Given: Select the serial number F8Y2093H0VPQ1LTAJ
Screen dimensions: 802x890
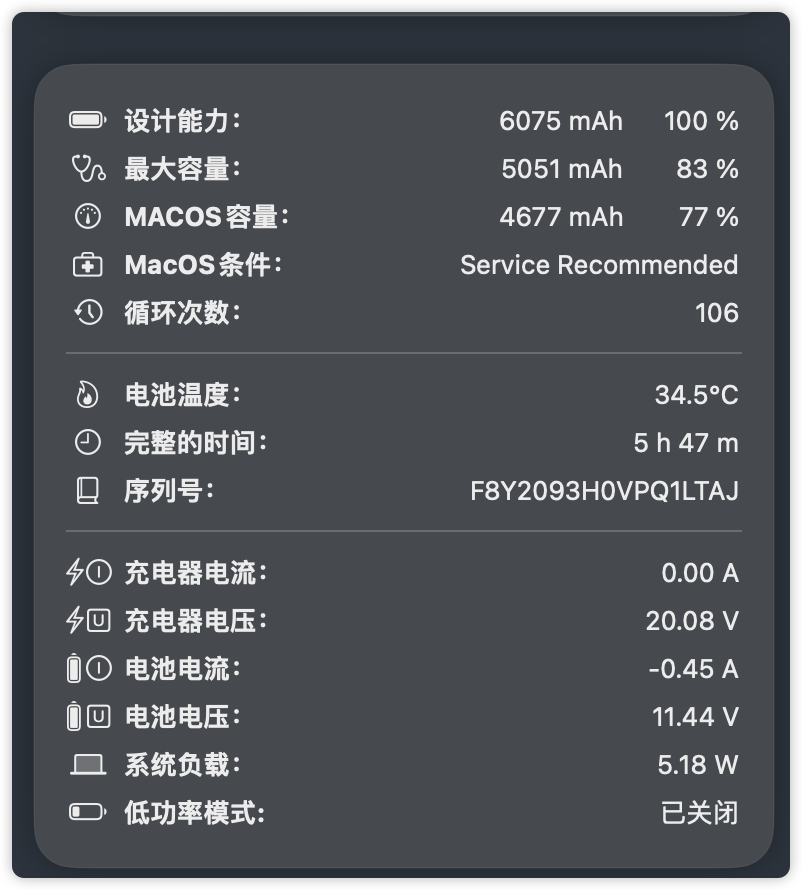Looking at the screenshot, I should (604, 491).
